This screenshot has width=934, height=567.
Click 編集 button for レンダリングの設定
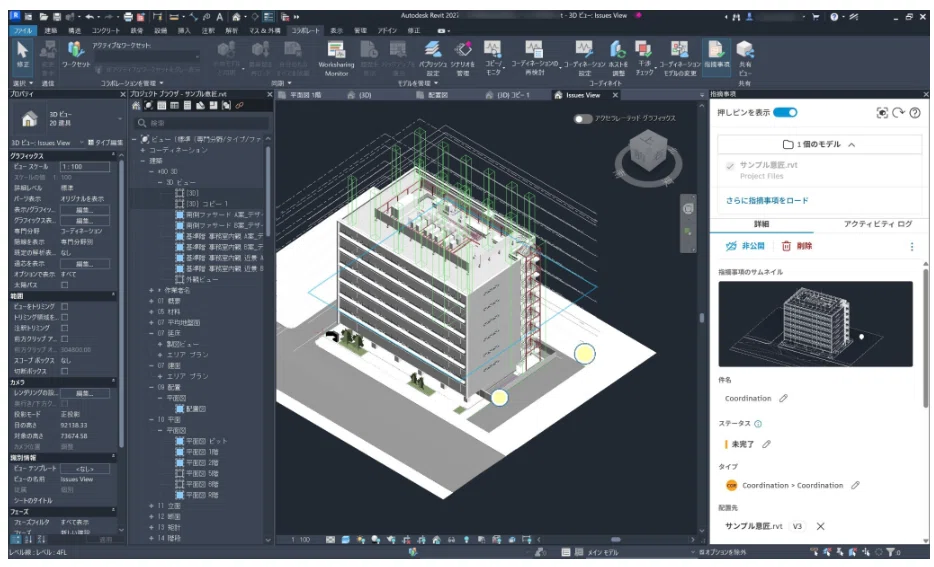pyautogui.click(x=85, y=393)
